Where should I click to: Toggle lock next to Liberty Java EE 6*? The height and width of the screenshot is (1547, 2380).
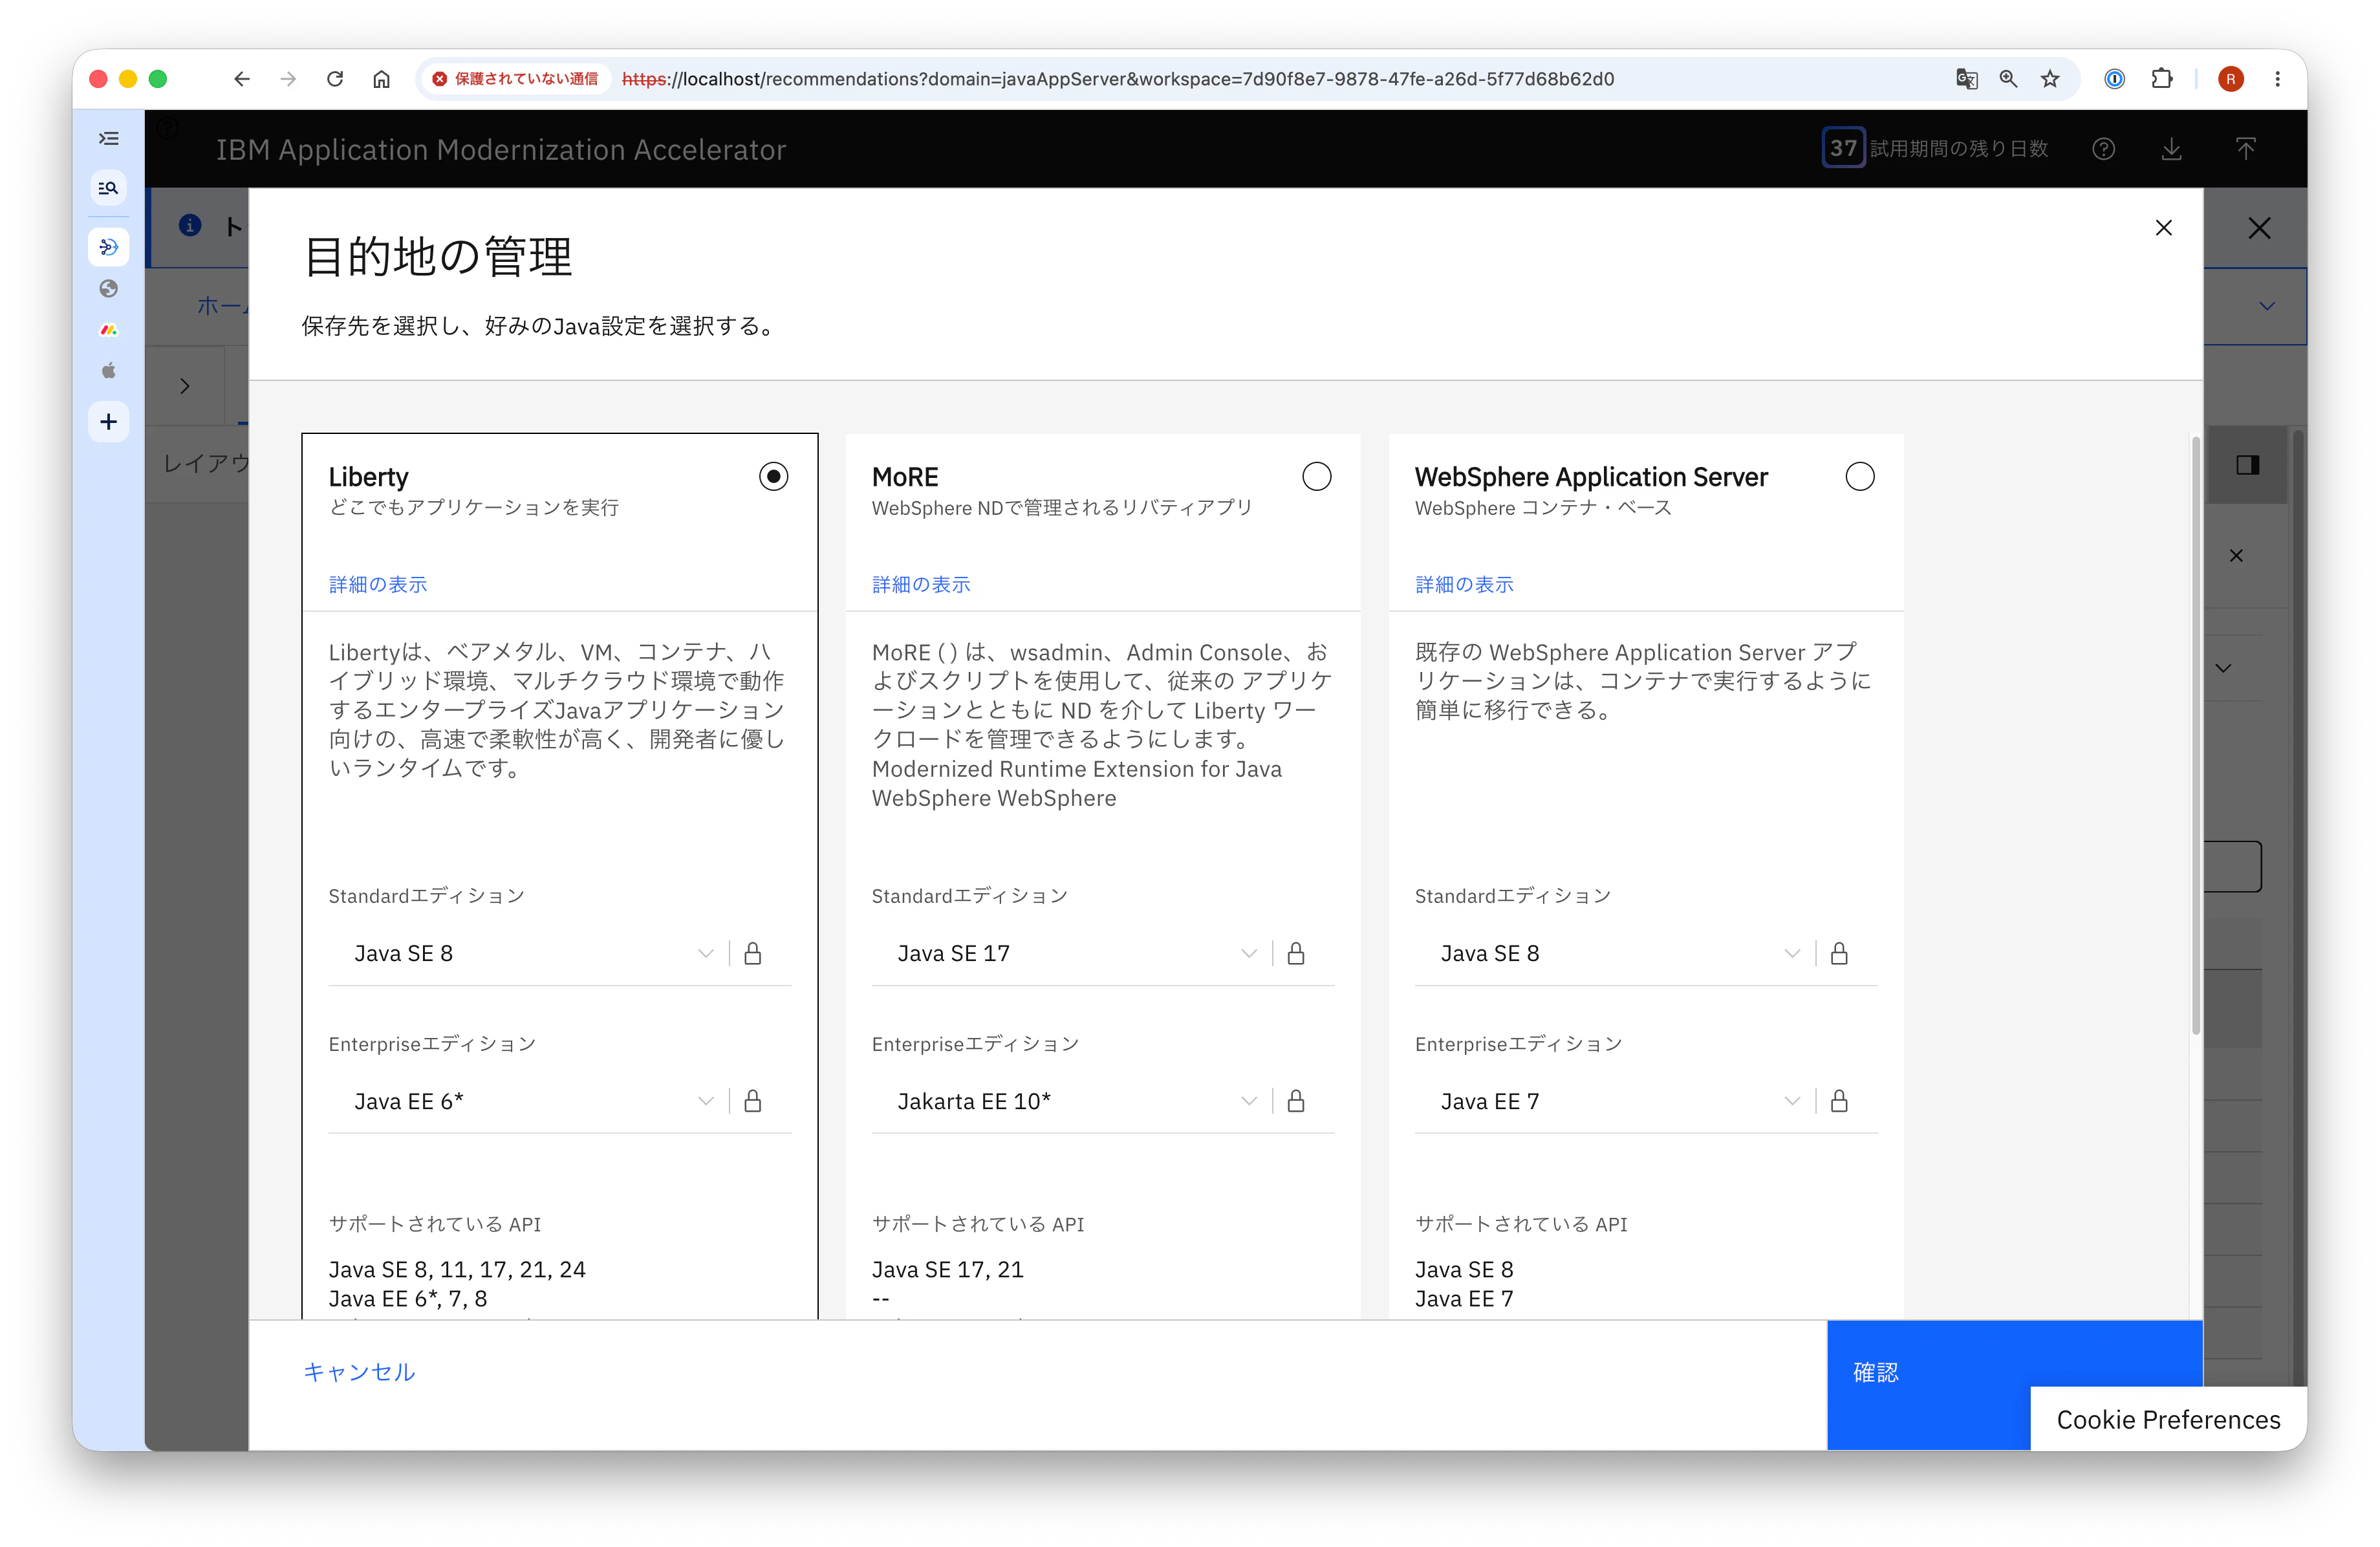click(x=753, y=1101)
